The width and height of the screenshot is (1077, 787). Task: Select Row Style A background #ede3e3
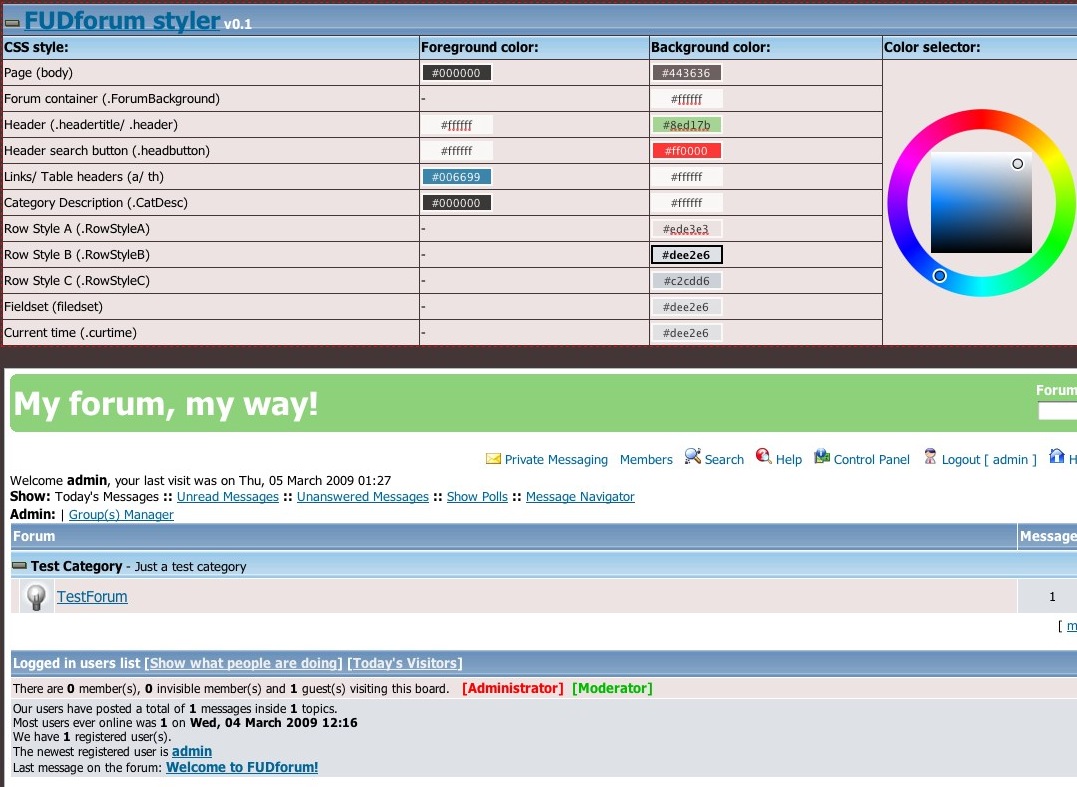pos(686,229)
